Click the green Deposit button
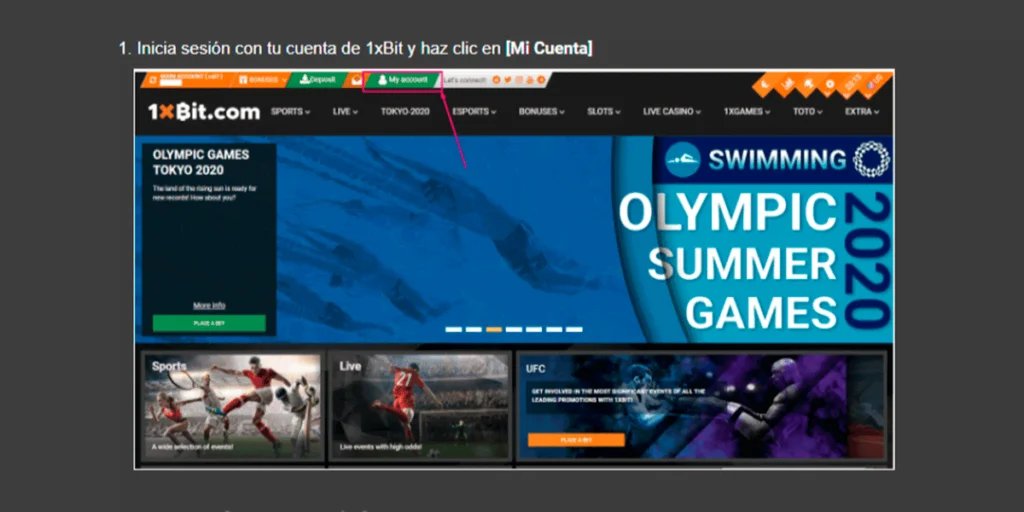The height and width of the screenshot is (512, 1024). (x=318, y=80)
